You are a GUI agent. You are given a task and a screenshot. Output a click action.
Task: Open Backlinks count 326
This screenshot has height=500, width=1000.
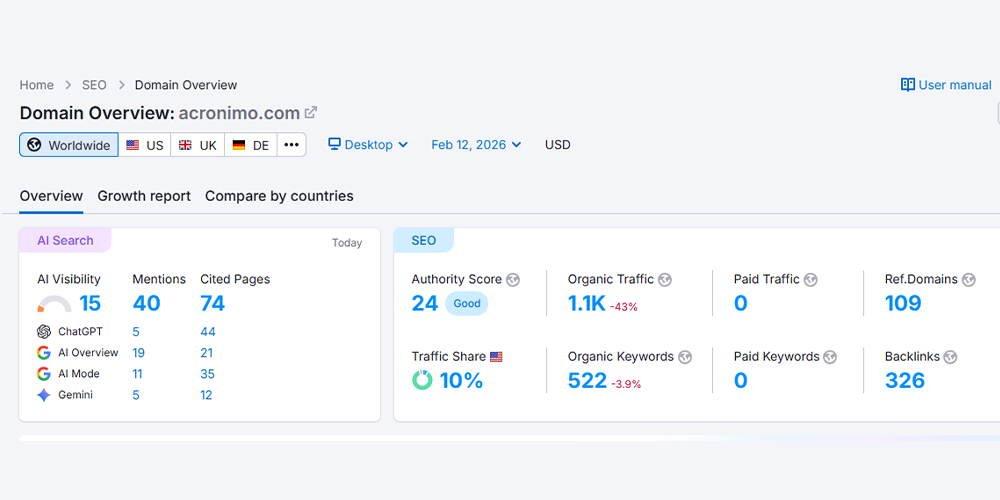click(x=904, y=381)
